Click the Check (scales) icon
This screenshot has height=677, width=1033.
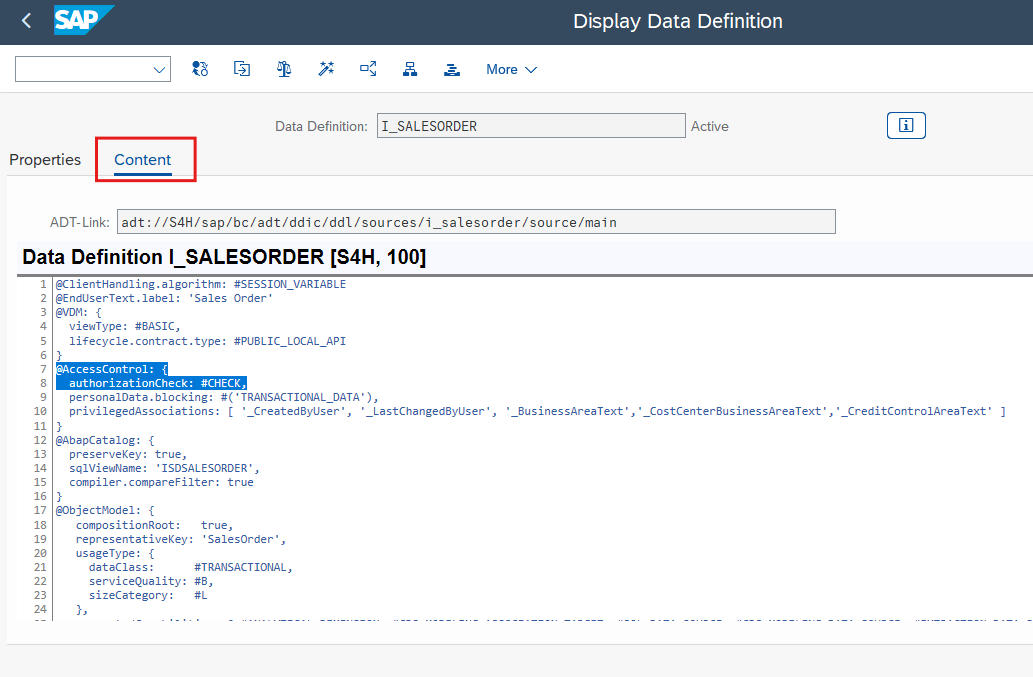[x=284, y=69]
